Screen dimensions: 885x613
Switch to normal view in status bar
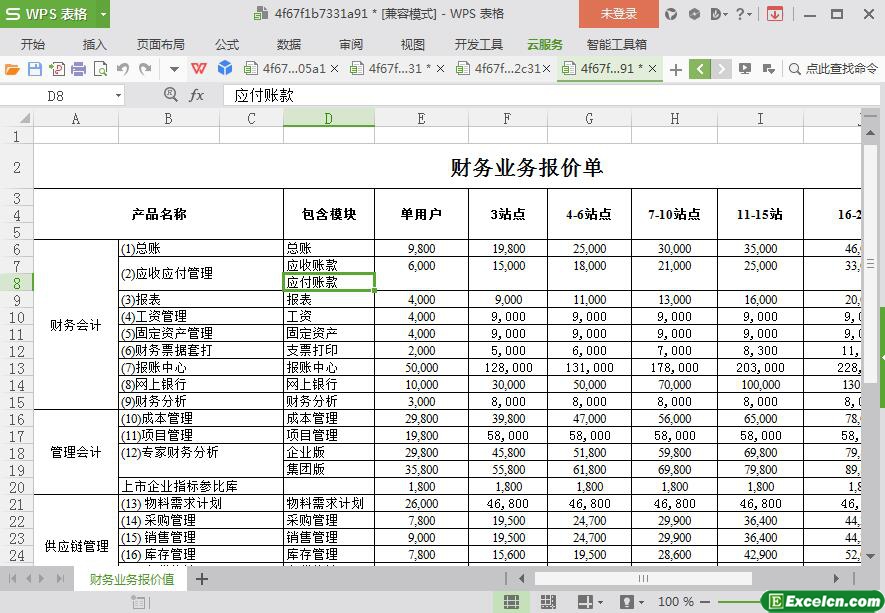point(511,602)
